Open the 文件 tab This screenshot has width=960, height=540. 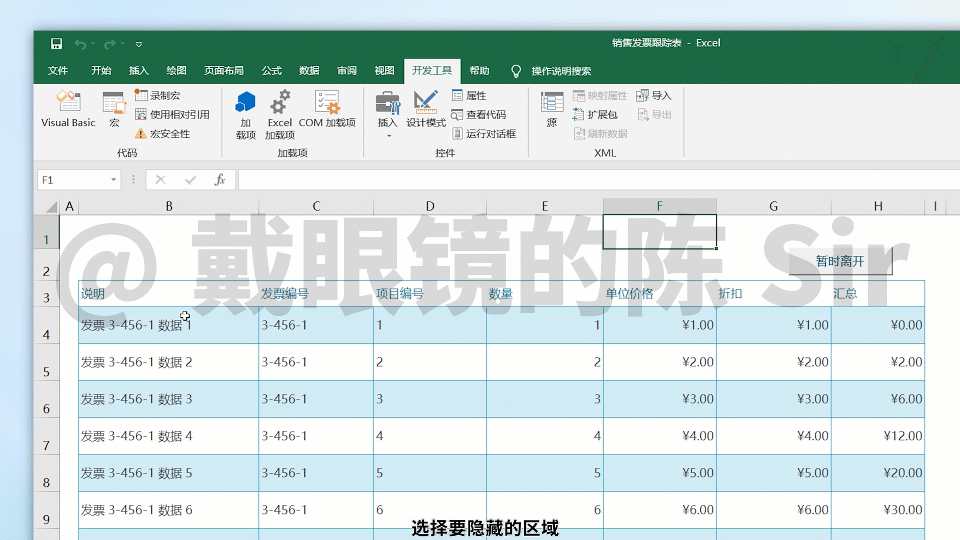click(x=58, y=70)
